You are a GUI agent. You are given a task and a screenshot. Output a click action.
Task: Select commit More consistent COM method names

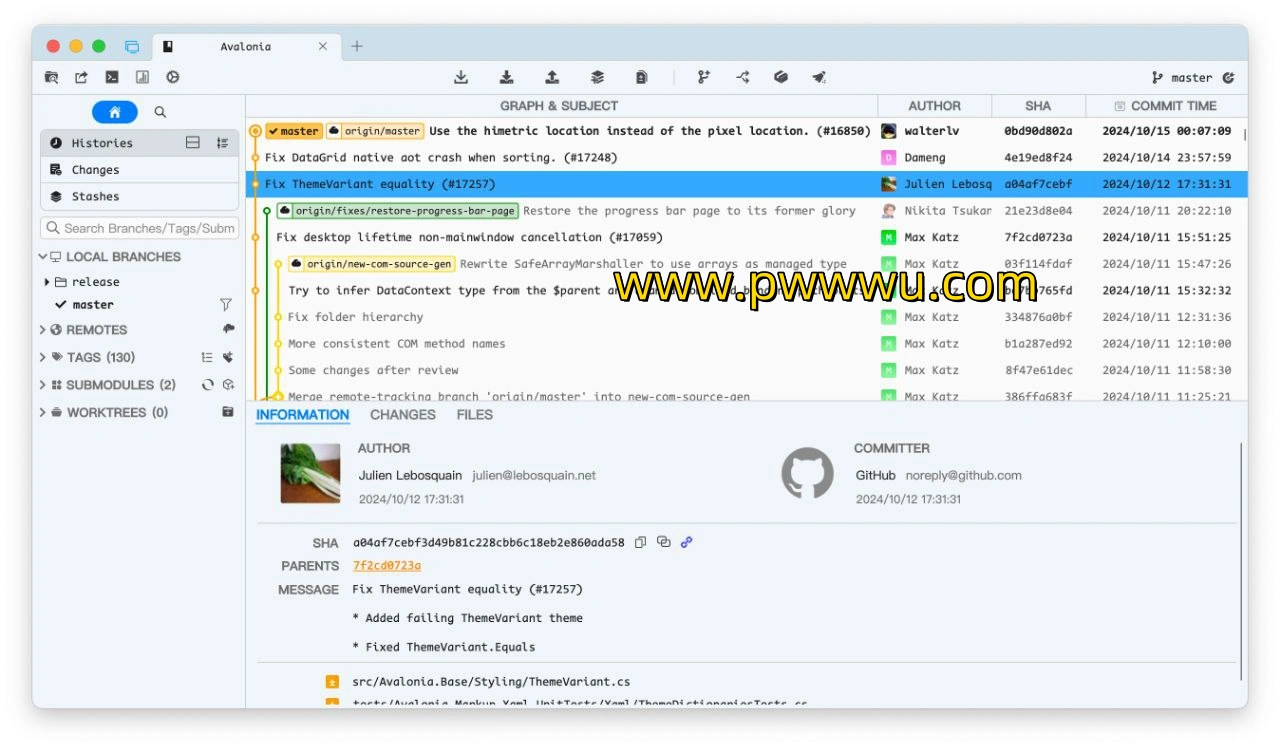pyautogui.click(x=746, y=343)
